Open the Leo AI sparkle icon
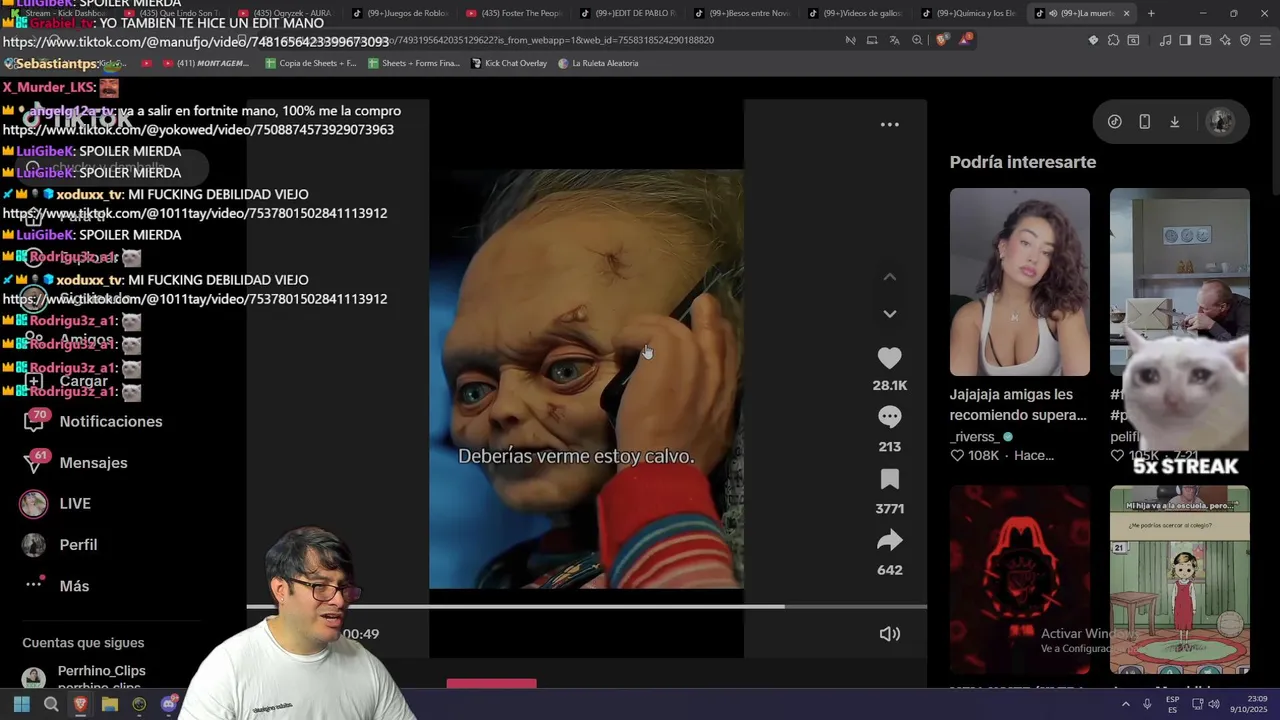Screen dimensions: 1280x720 [x=1225, y=40]
